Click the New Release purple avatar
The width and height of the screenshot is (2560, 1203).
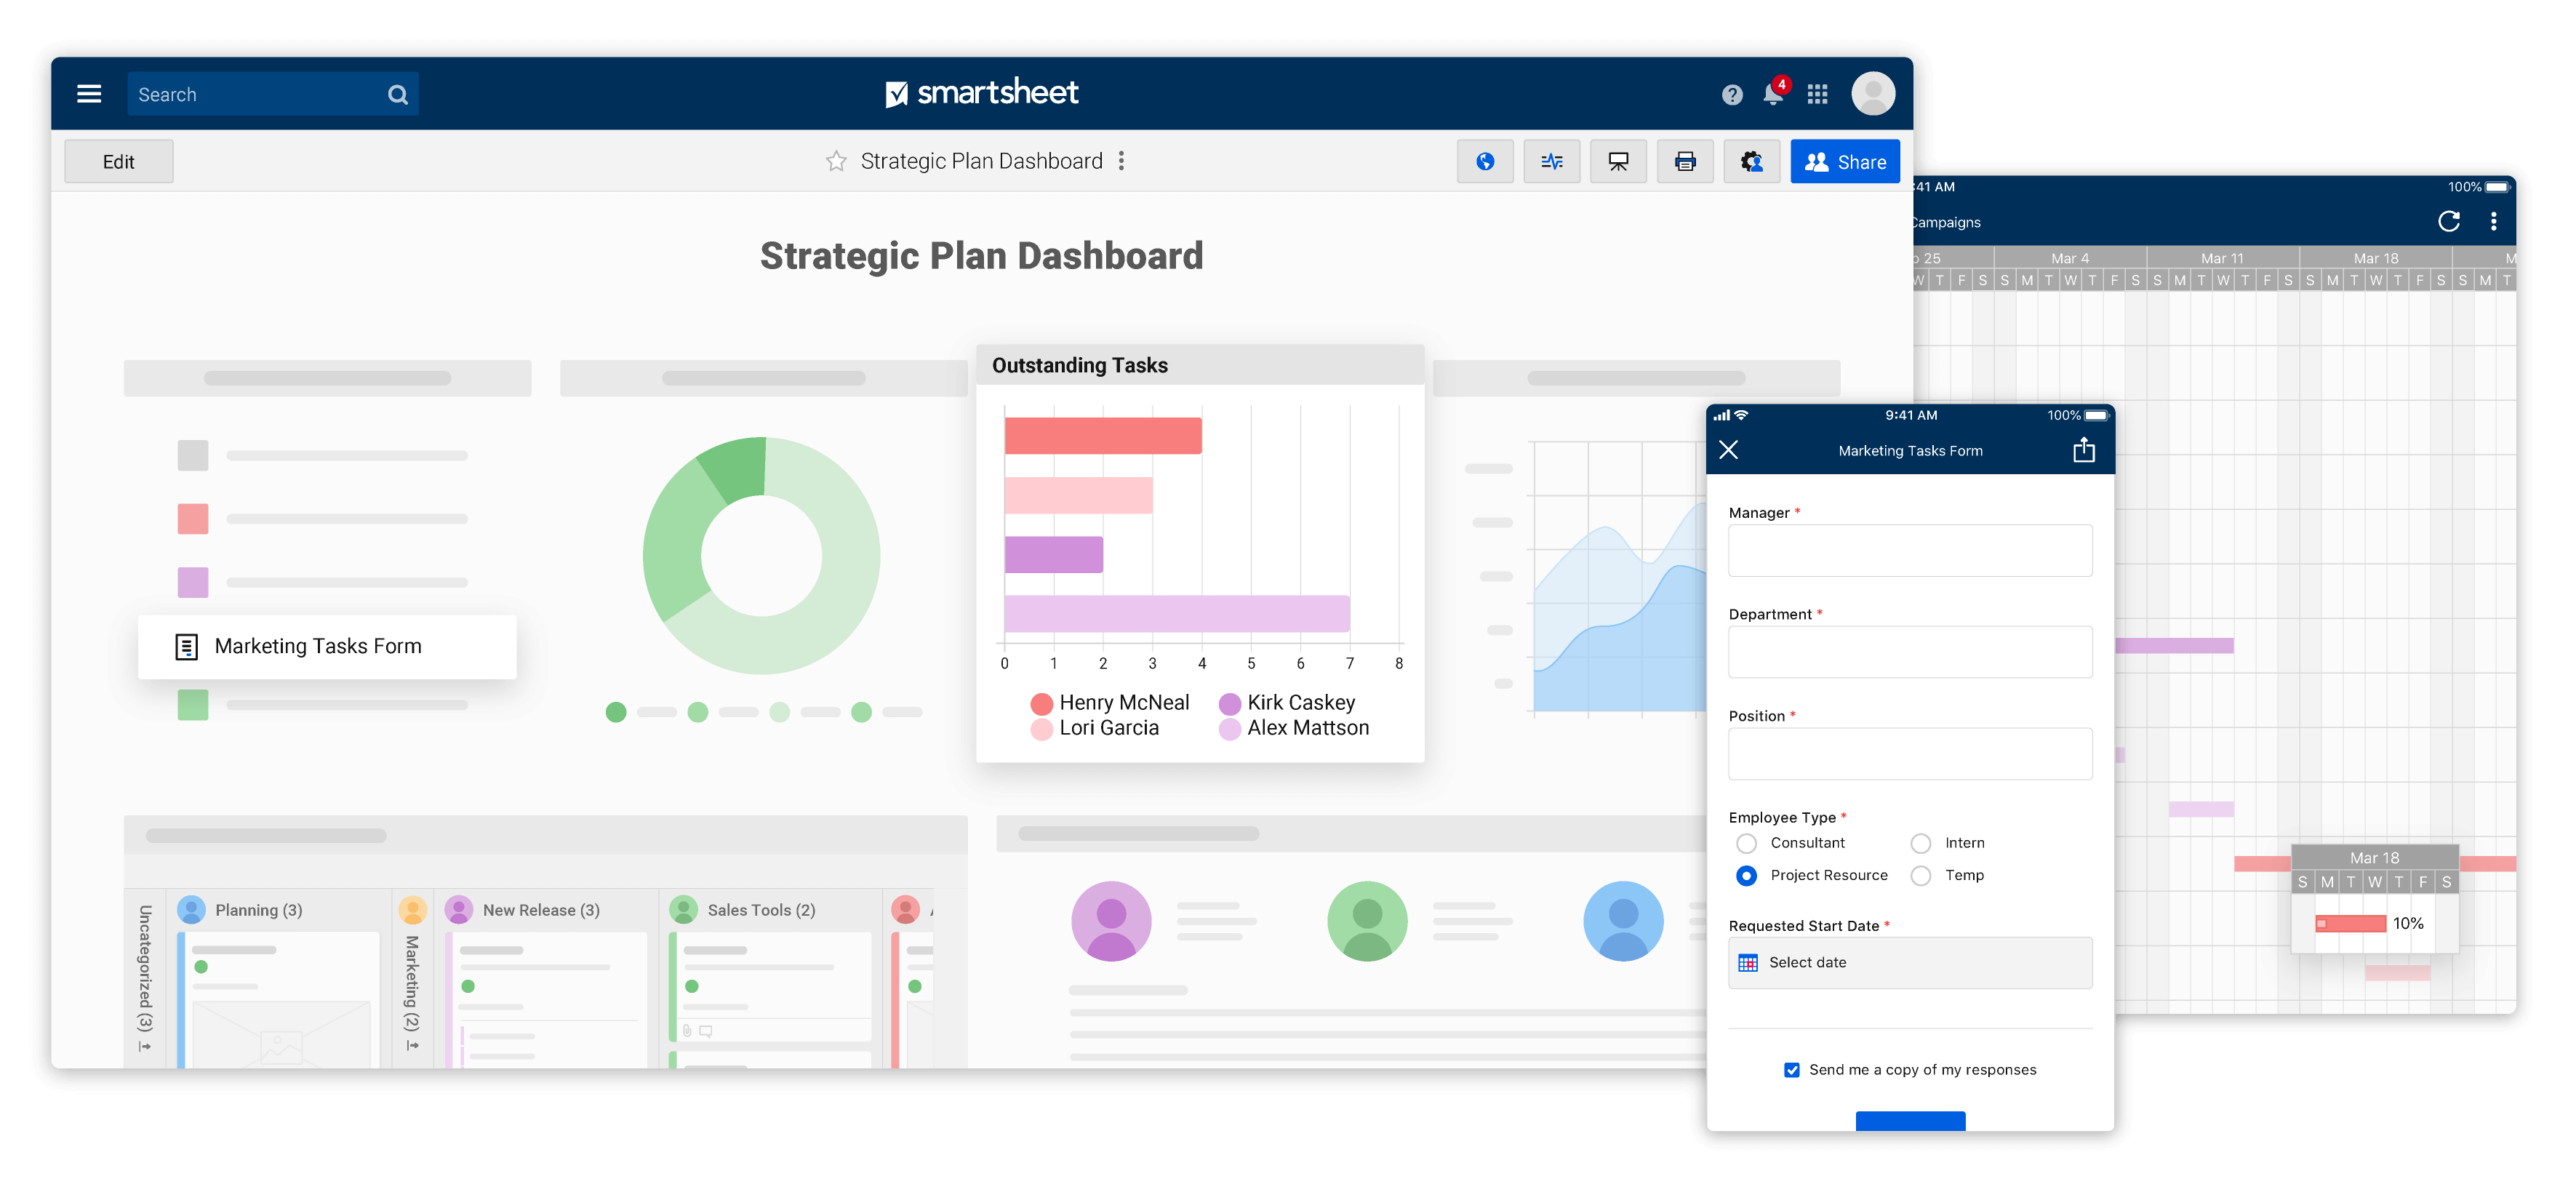pyautogui.click(x=458, y=910)
